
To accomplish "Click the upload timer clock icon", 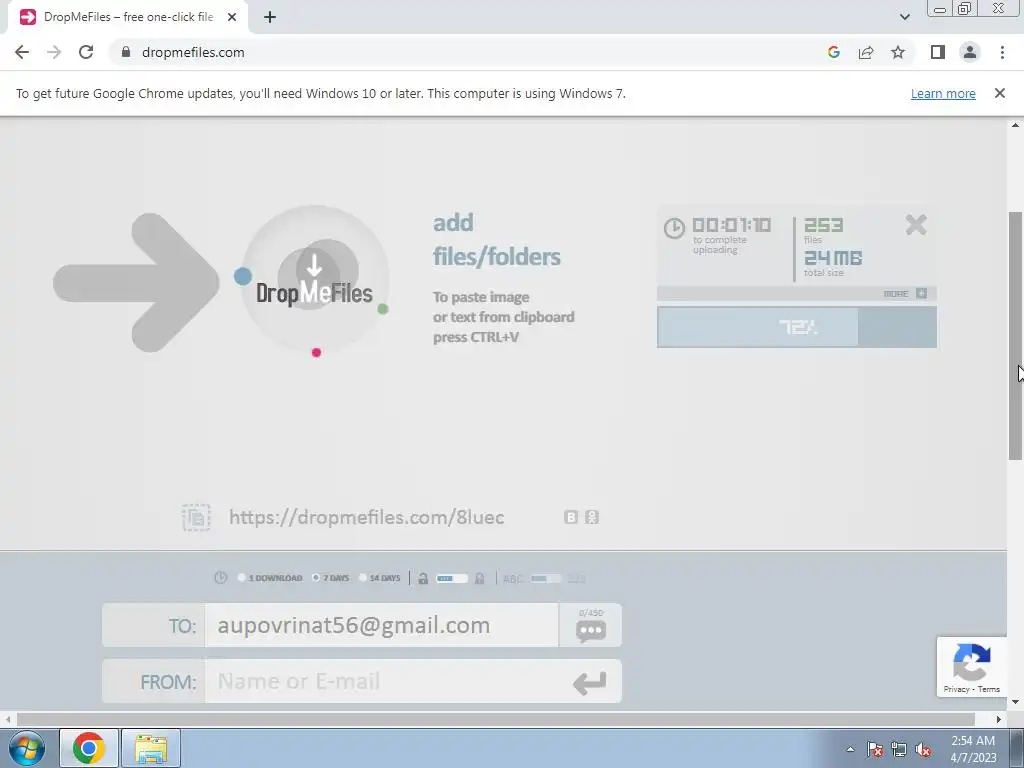I will click(674, 228).
